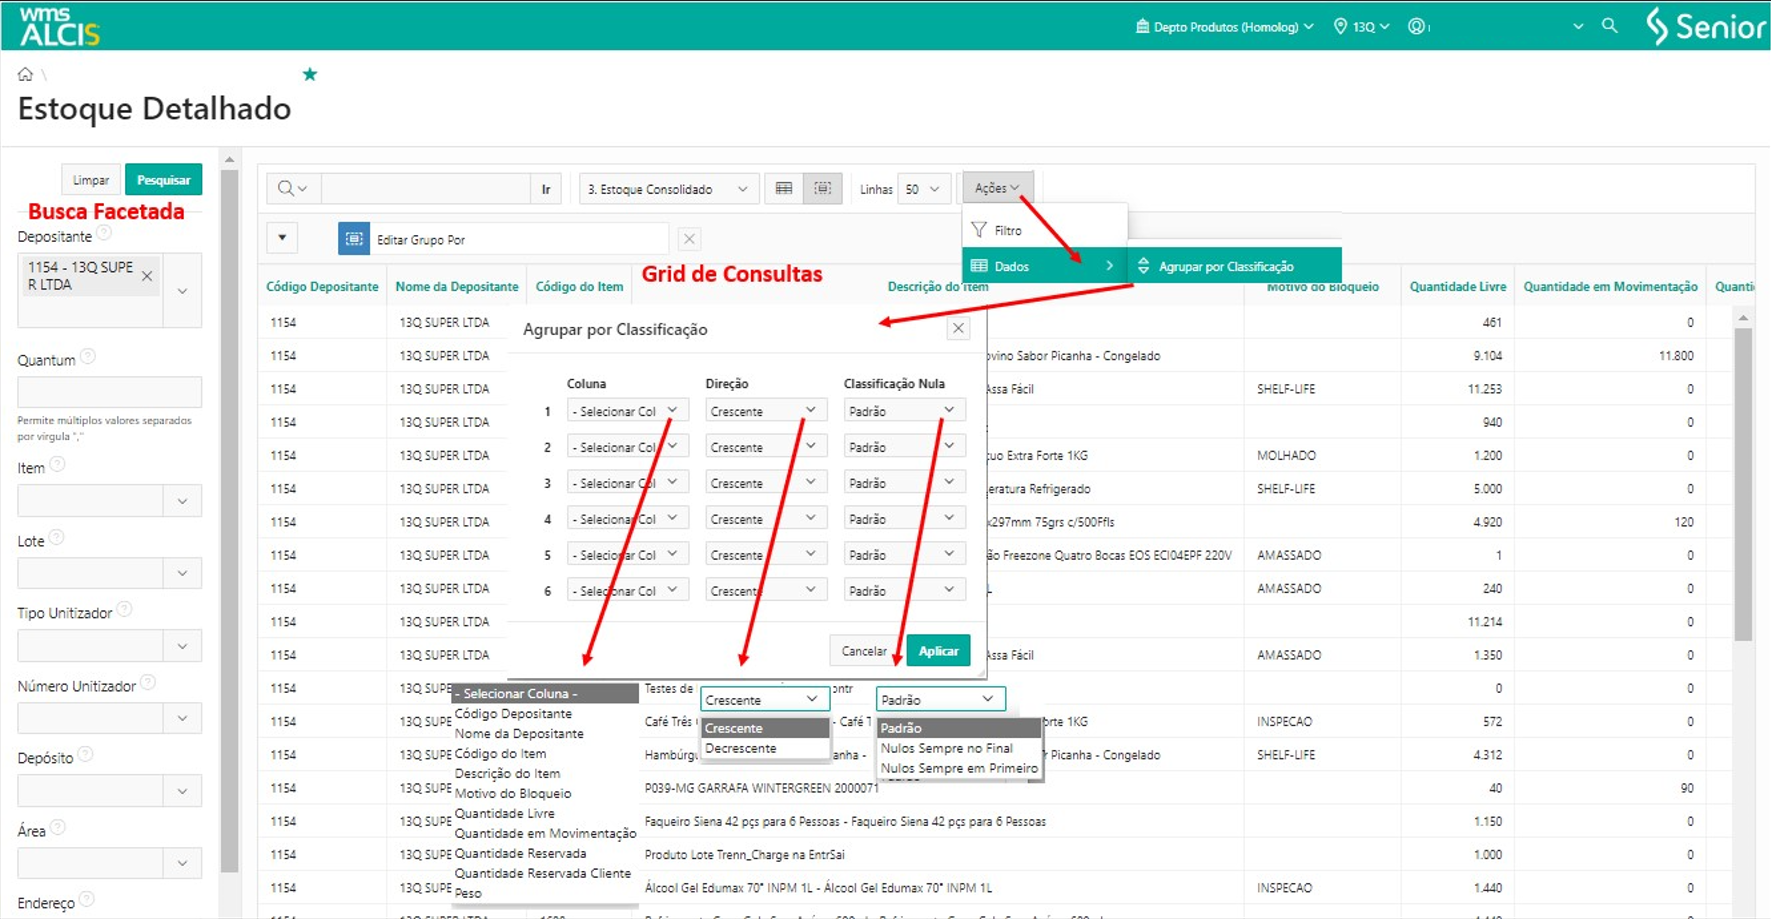Choose Filtro from the Ações menu
The height and width of the screenshot is (922, 1772).
pyautogui.click(x=1044, y=230)
